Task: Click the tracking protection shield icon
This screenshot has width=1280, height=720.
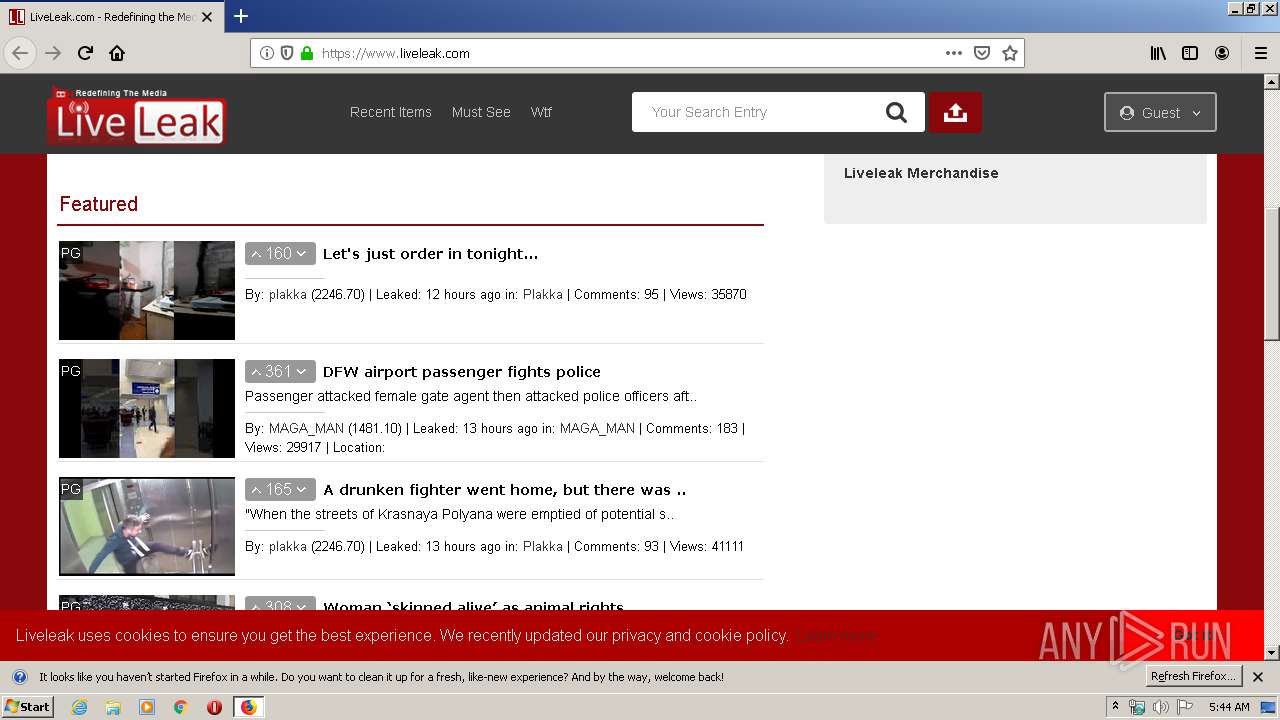Action: (x=287, y=53)
